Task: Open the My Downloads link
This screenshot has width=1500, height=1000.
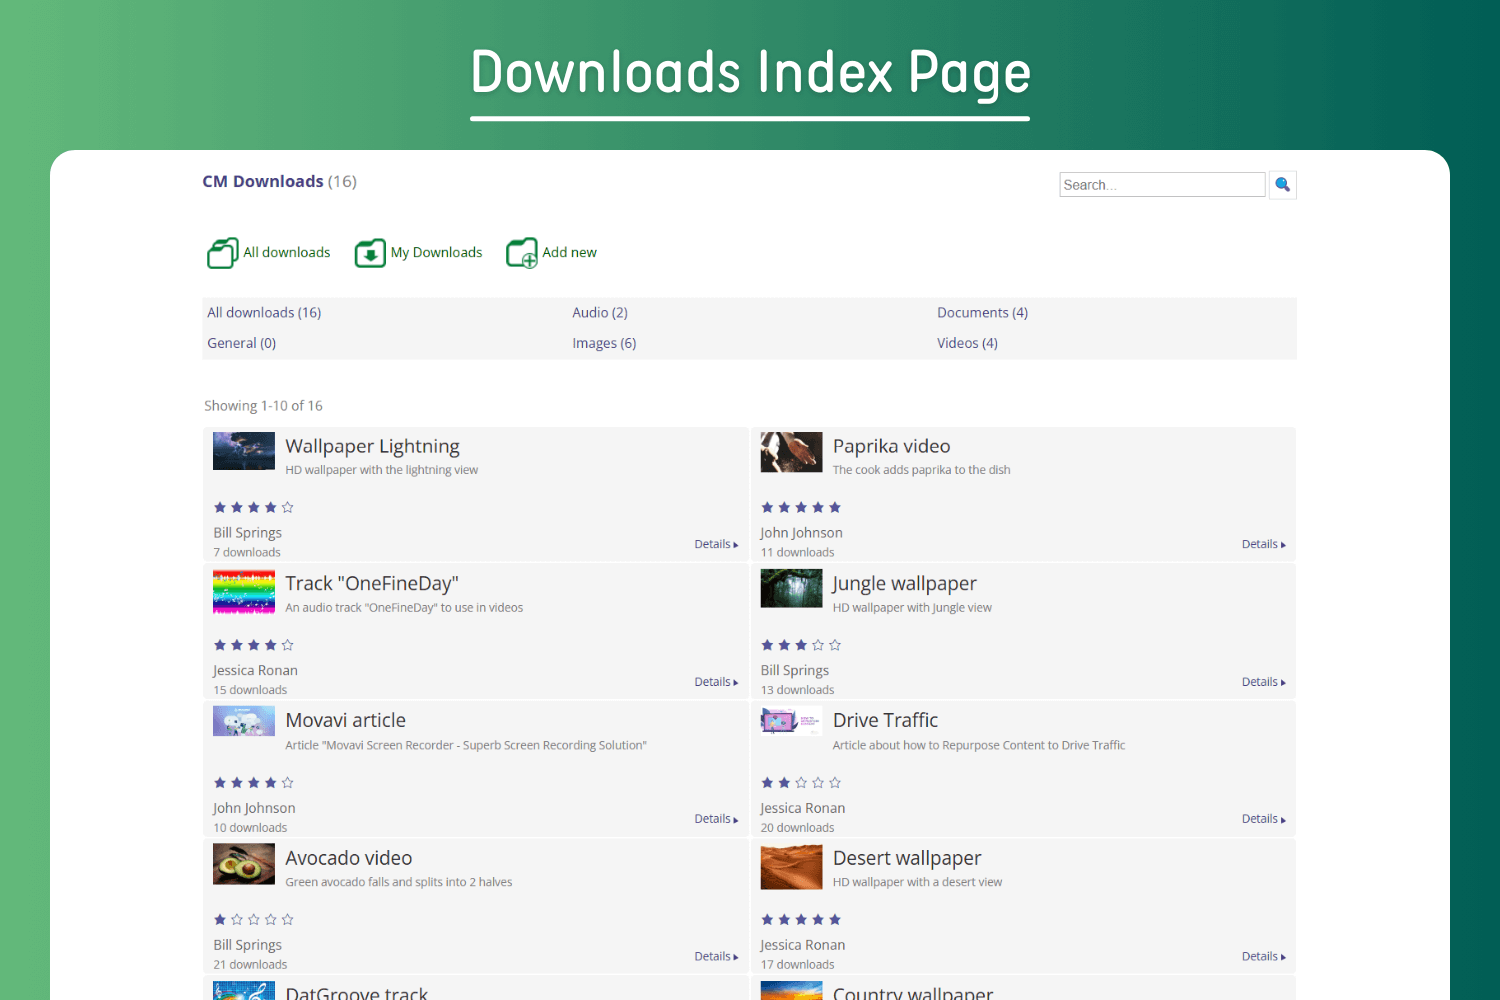Action: pos(436,252)
